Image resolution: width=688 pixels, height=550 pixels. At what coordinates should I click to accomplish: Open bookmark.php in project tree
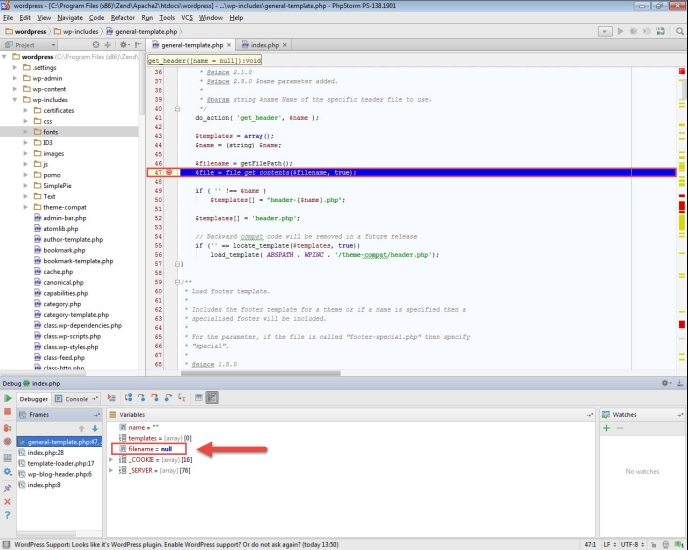tap(64, 250)
